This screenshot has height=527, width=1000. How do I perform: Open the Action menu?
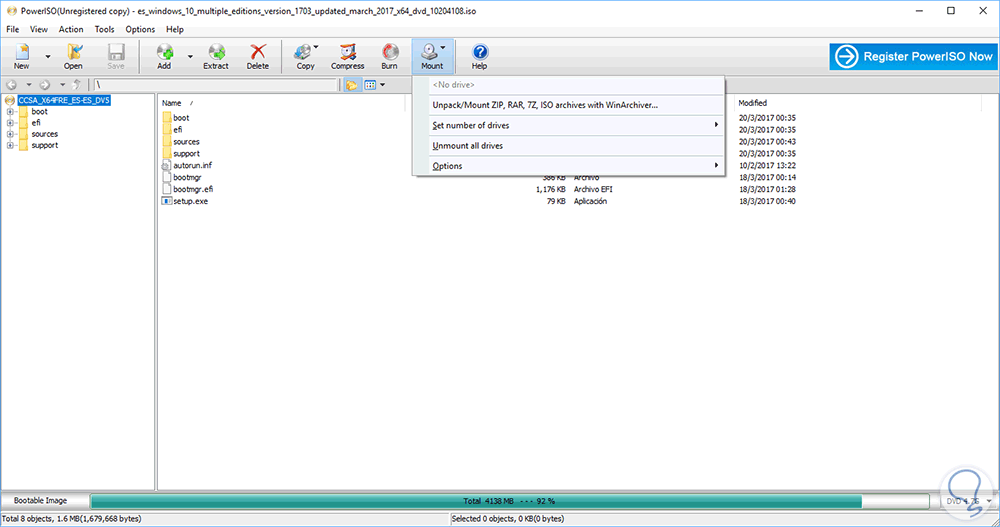click(x=71, y=29)
